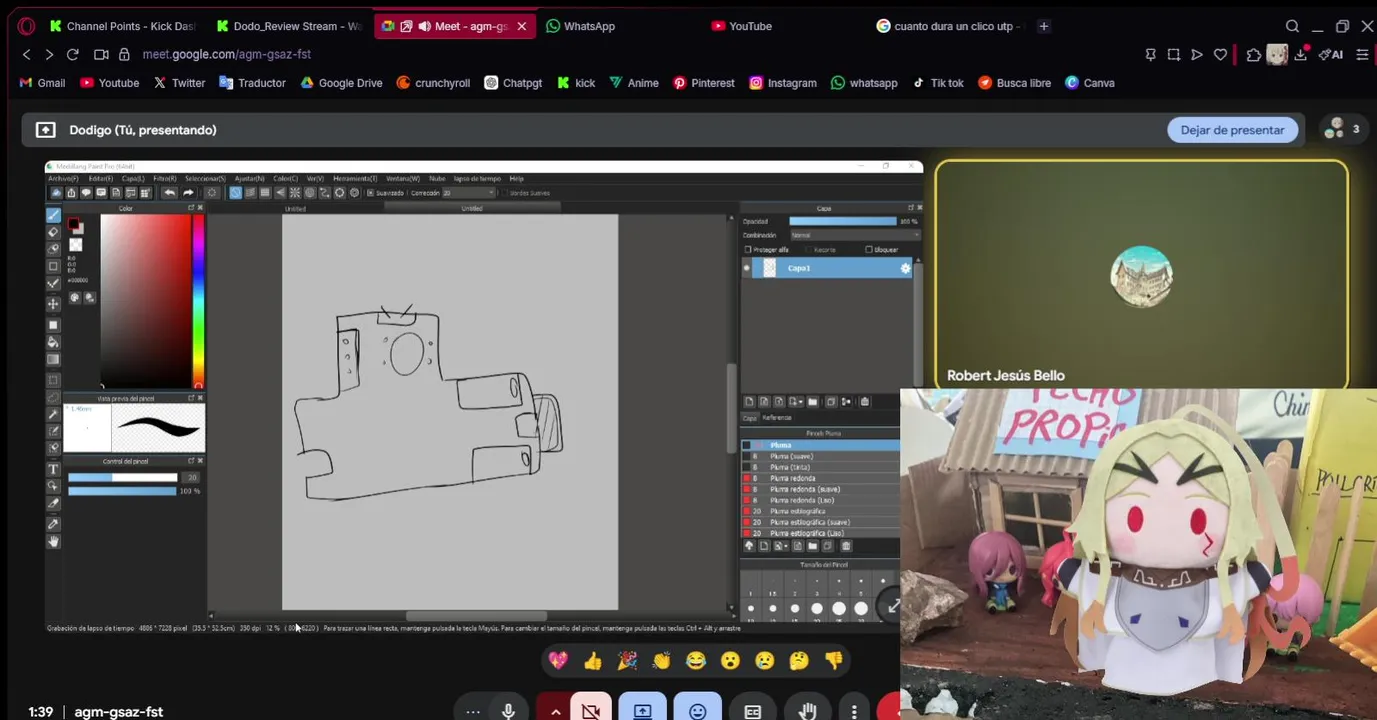
Task: Select the Hand pan tool in MediBang
Action: (x=53, y=541)
